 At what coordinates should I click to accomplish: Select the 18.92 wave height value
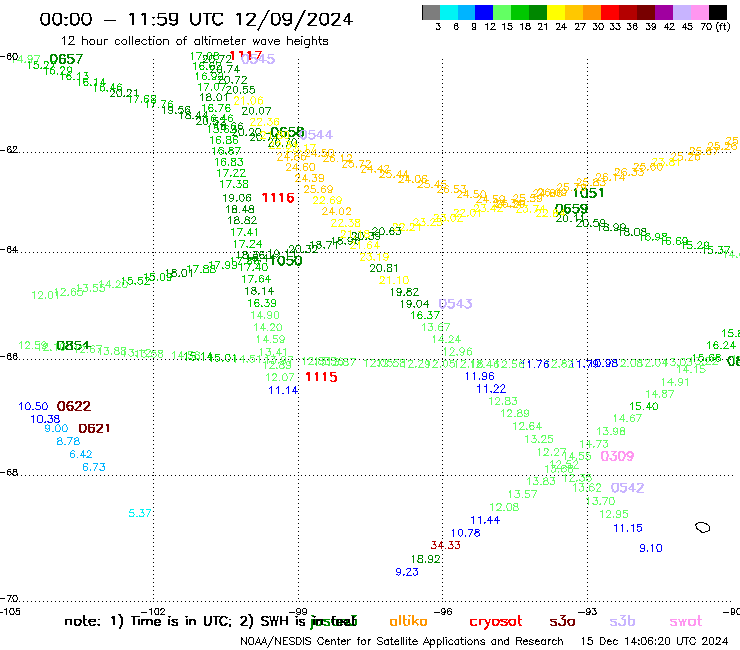[x=426, y=559]
